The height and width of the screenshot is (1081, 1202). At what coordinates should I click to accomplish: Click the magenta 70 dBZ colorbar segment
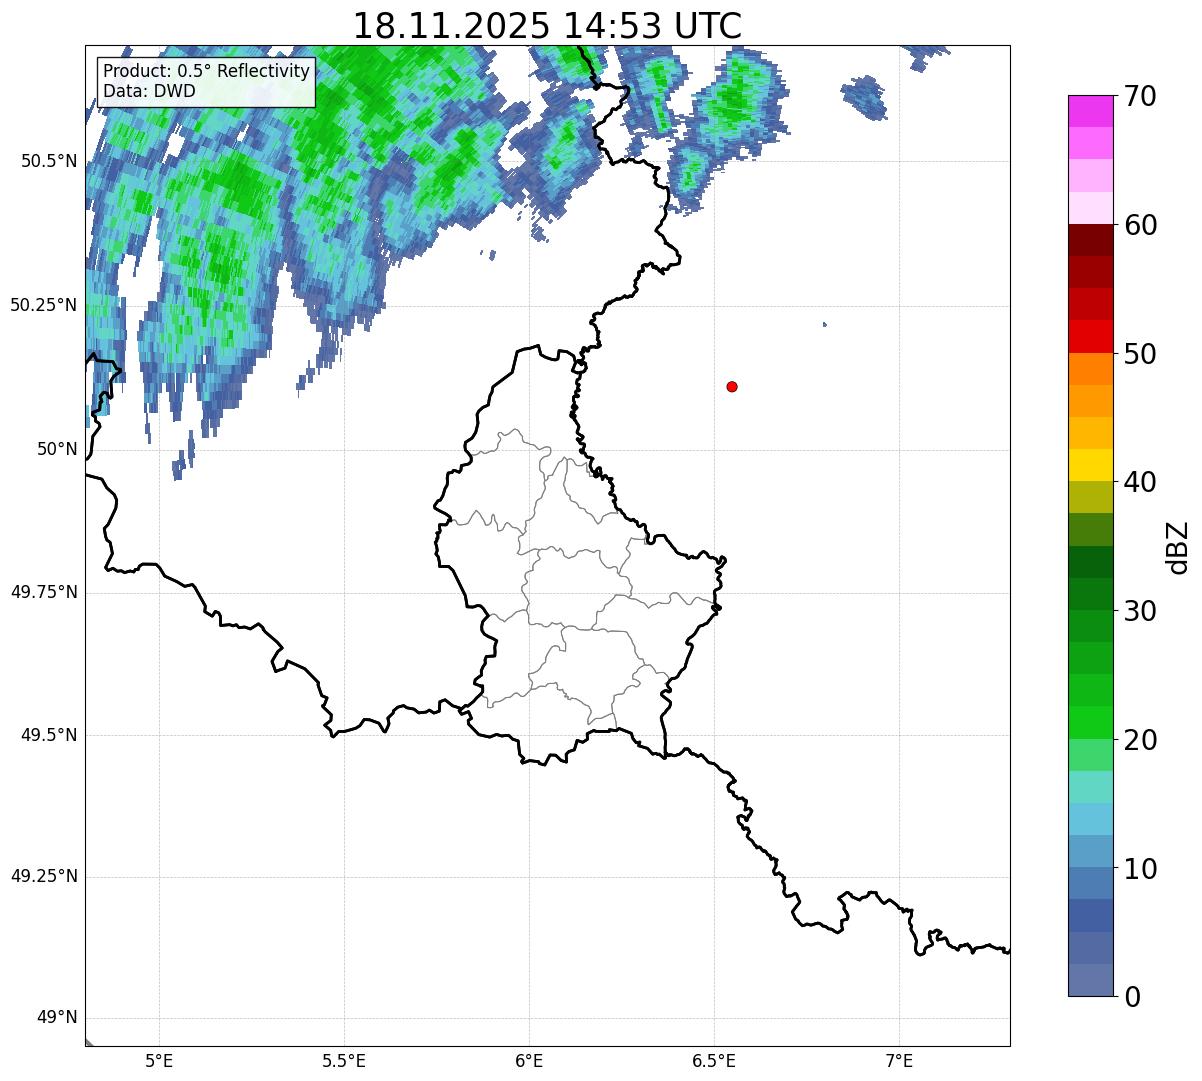click(1091, 111)
